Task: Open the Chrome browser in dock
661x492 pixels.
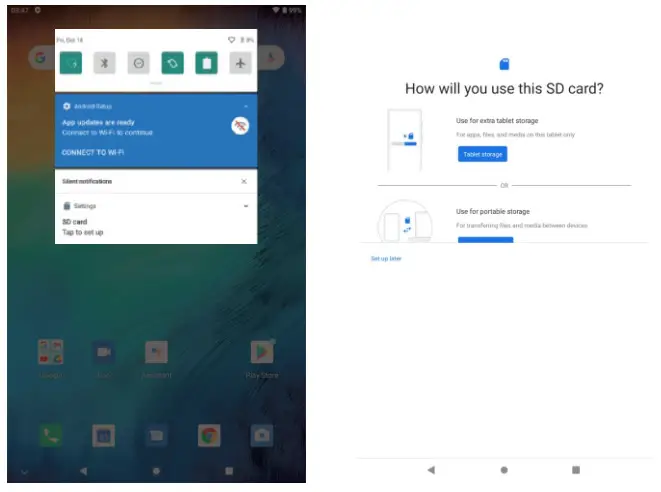Action: [x=209, y=436]
